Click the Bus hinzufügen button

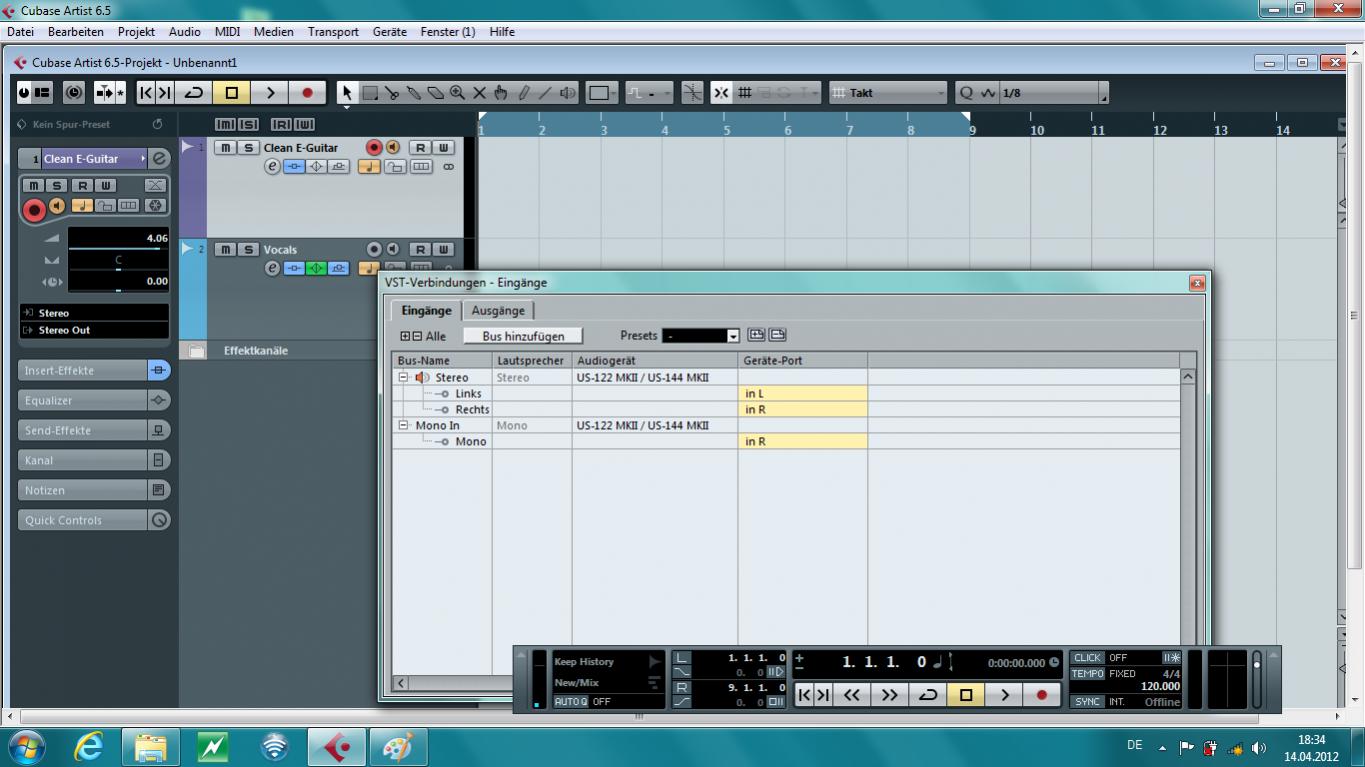[x=523, y=336]
